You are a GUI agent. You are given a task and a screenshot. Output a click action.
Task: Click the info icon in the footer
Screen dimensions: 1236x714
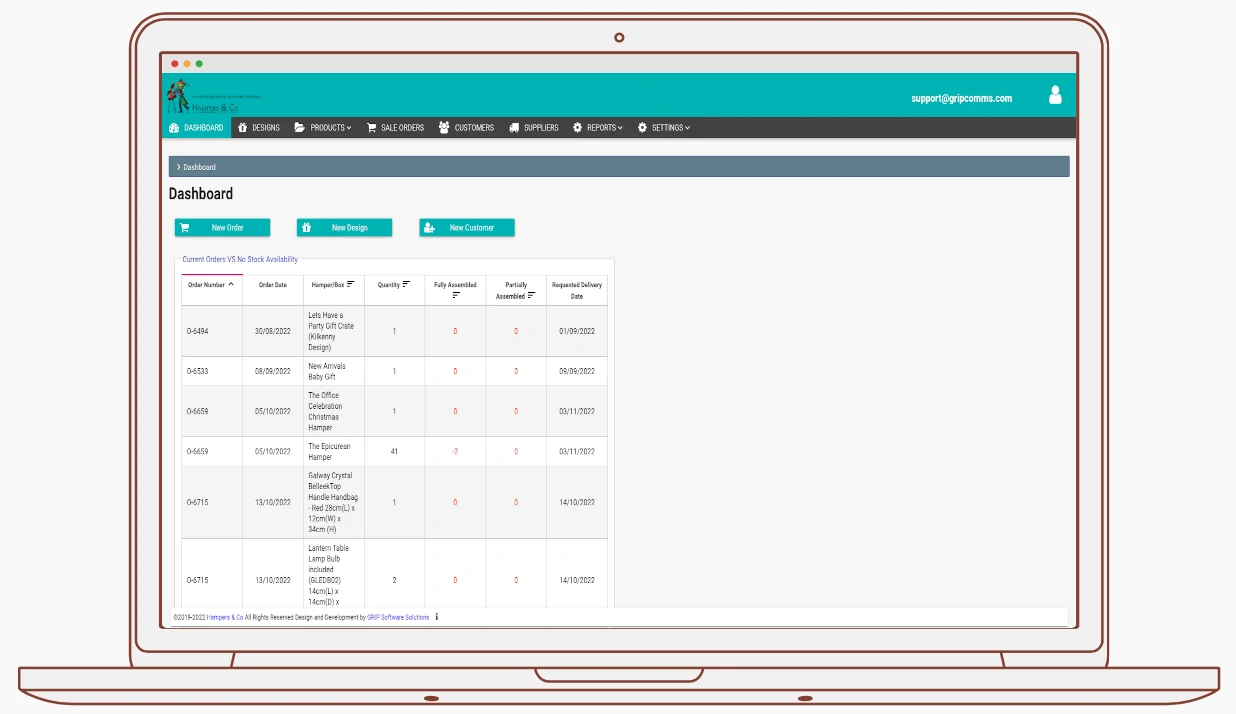pos(436,617)
